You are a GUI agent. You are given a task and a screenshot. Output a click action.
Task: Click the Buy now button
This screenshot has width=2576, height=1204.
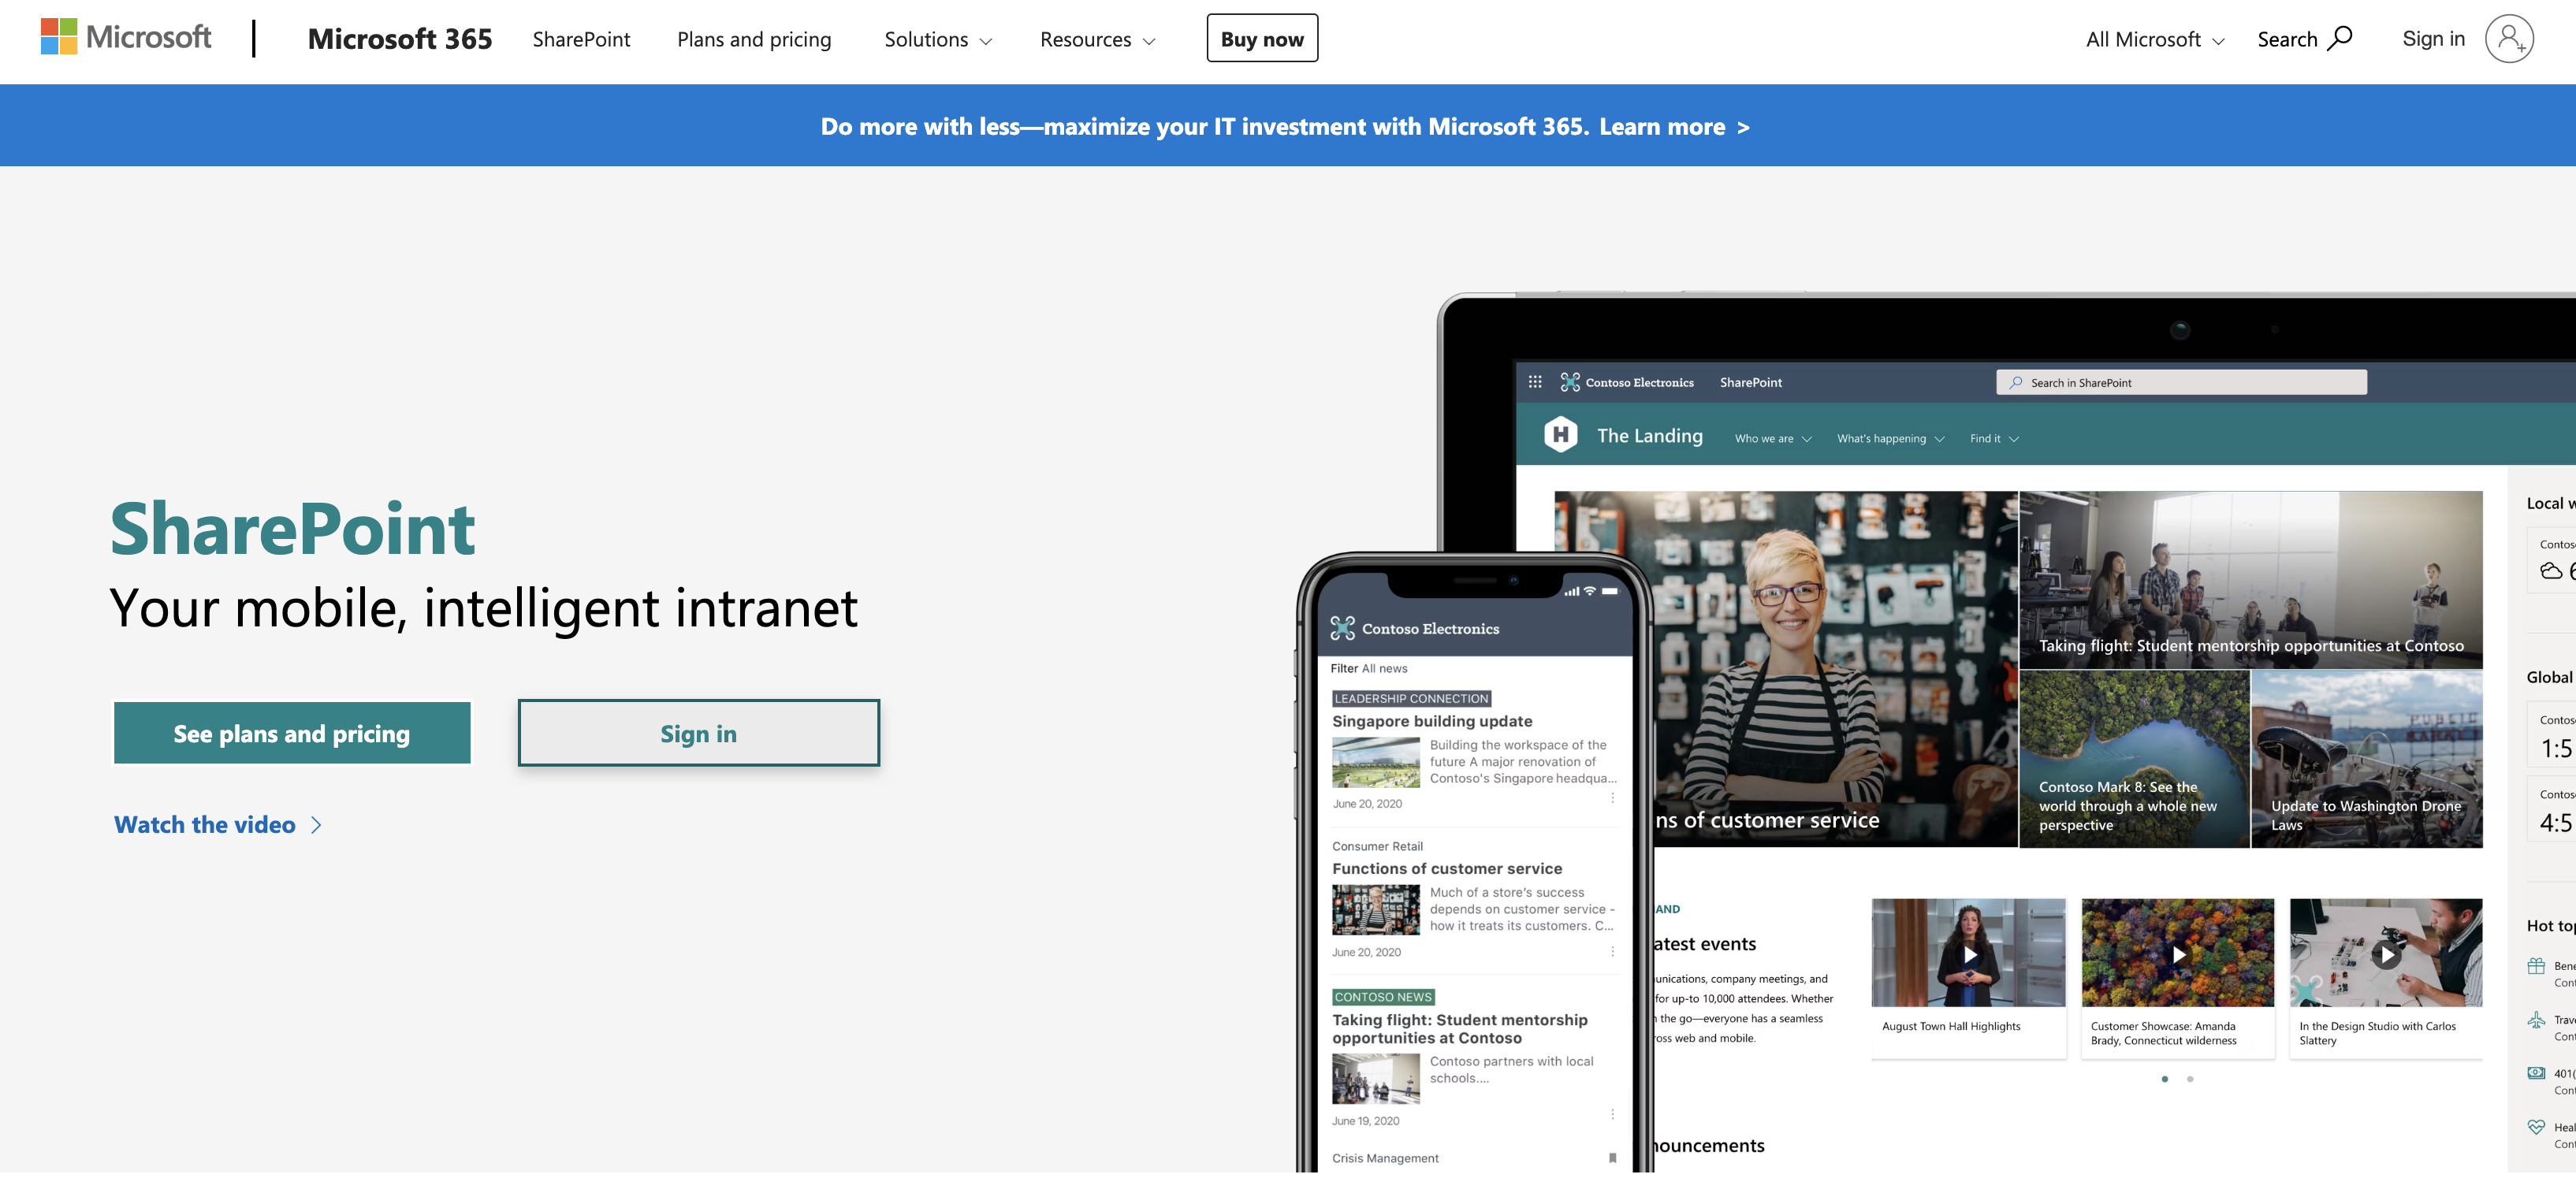(1262, 38)
